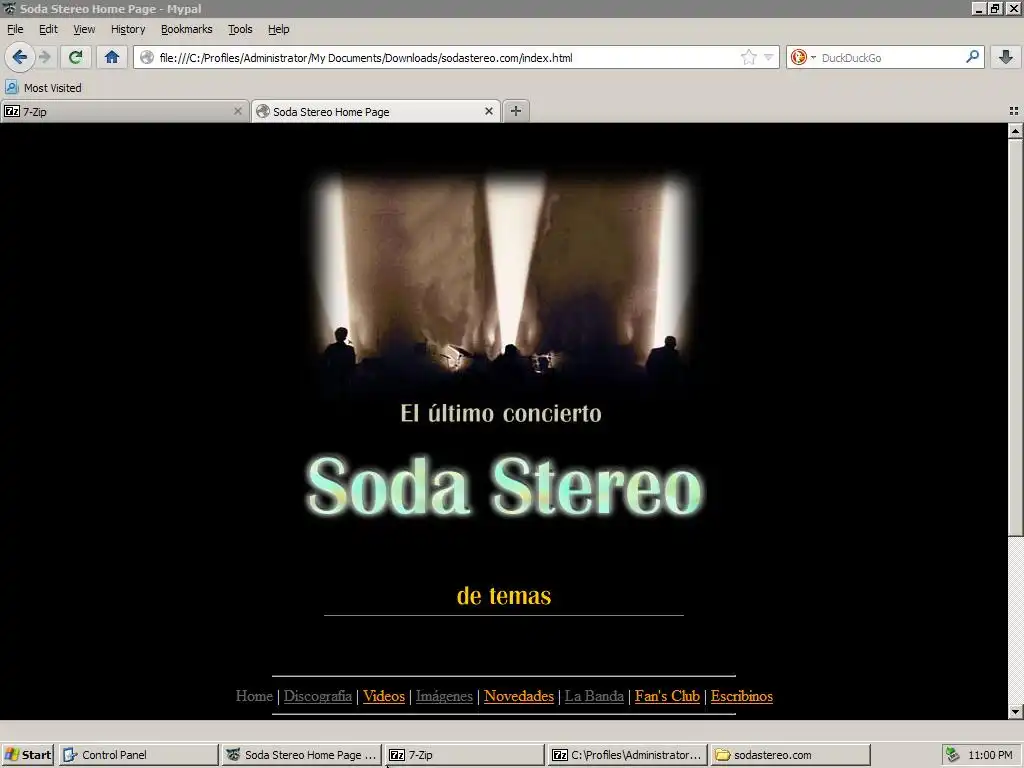Open a new tab with the plus button
Screen dimensions: 1024x768
coord(516,111)
